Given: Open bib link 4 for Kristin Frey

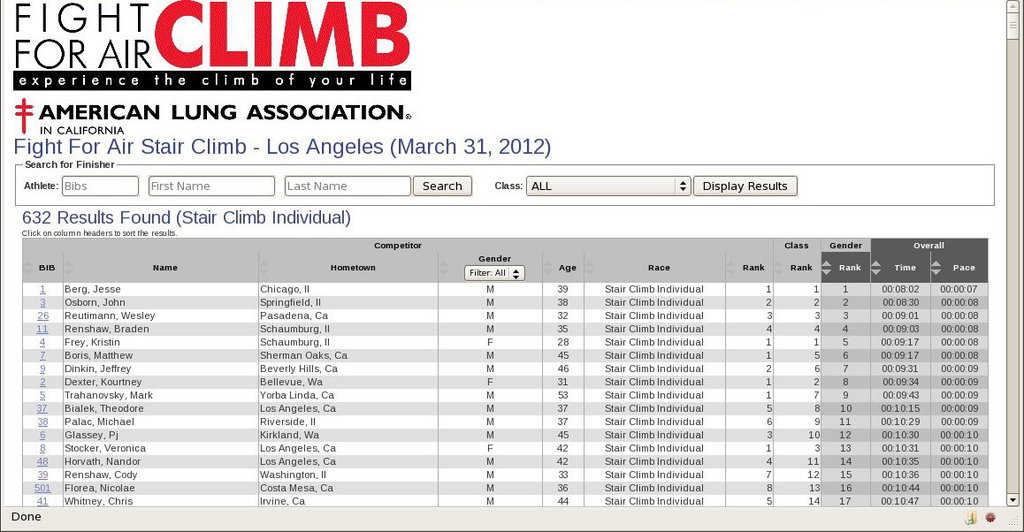Looking at the screenshot, I should (x=42, y=342).
